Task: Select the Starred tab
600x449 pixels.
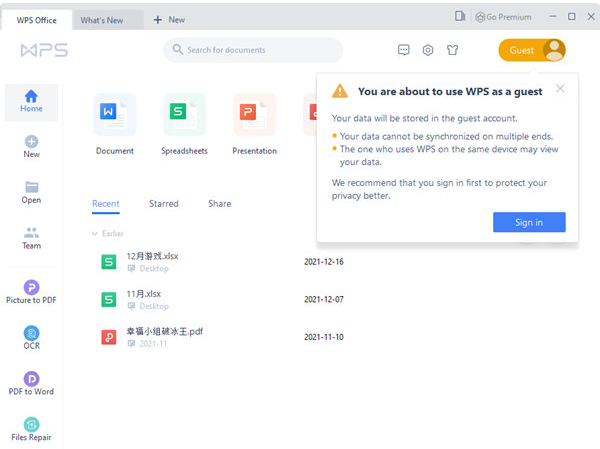Action: pos(164,204)
